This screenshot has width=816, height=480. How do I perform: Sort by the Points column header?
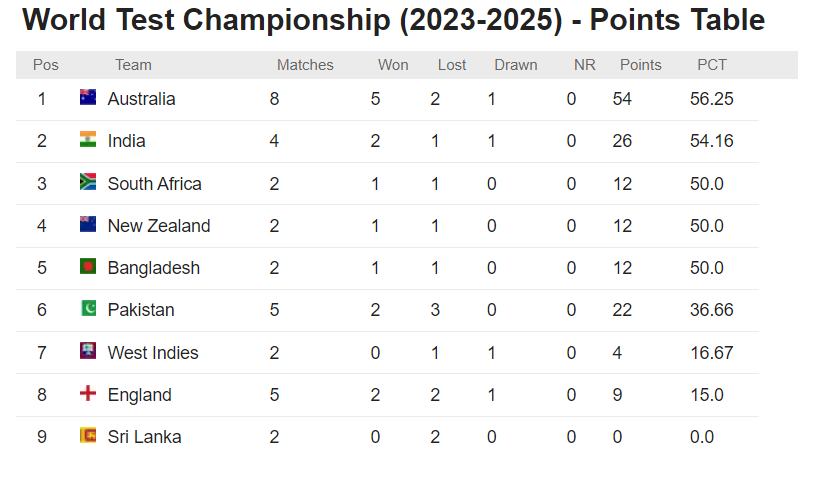click(640, 65)
